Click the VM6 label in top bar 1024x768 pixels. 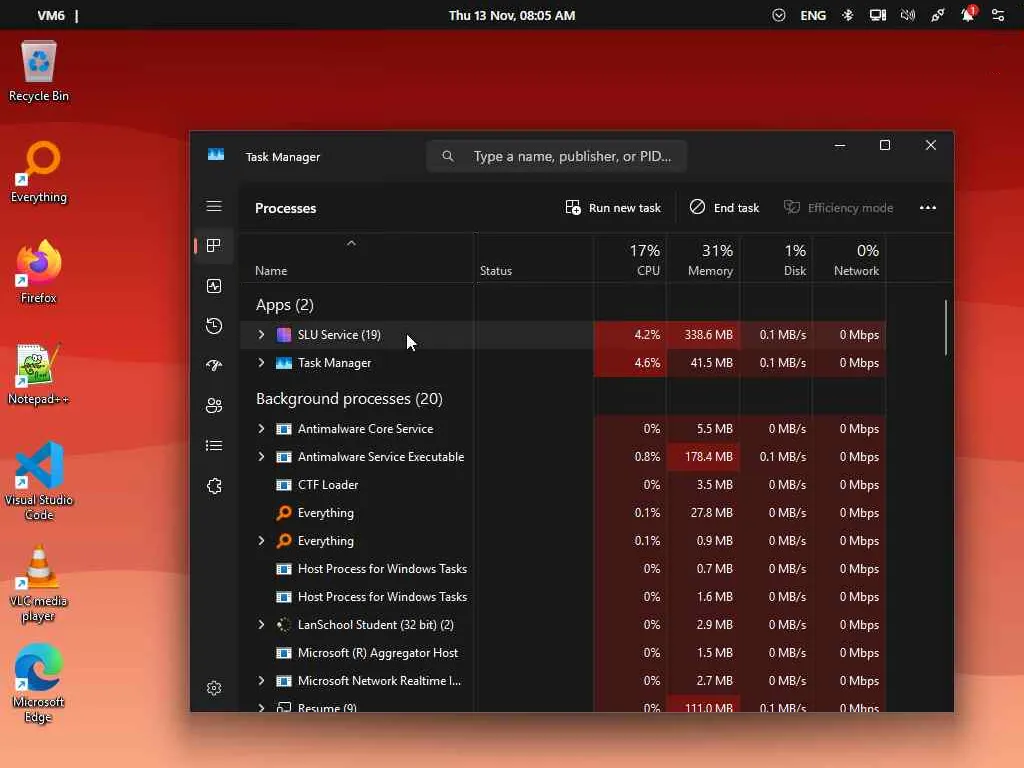(x=51, y=15)
